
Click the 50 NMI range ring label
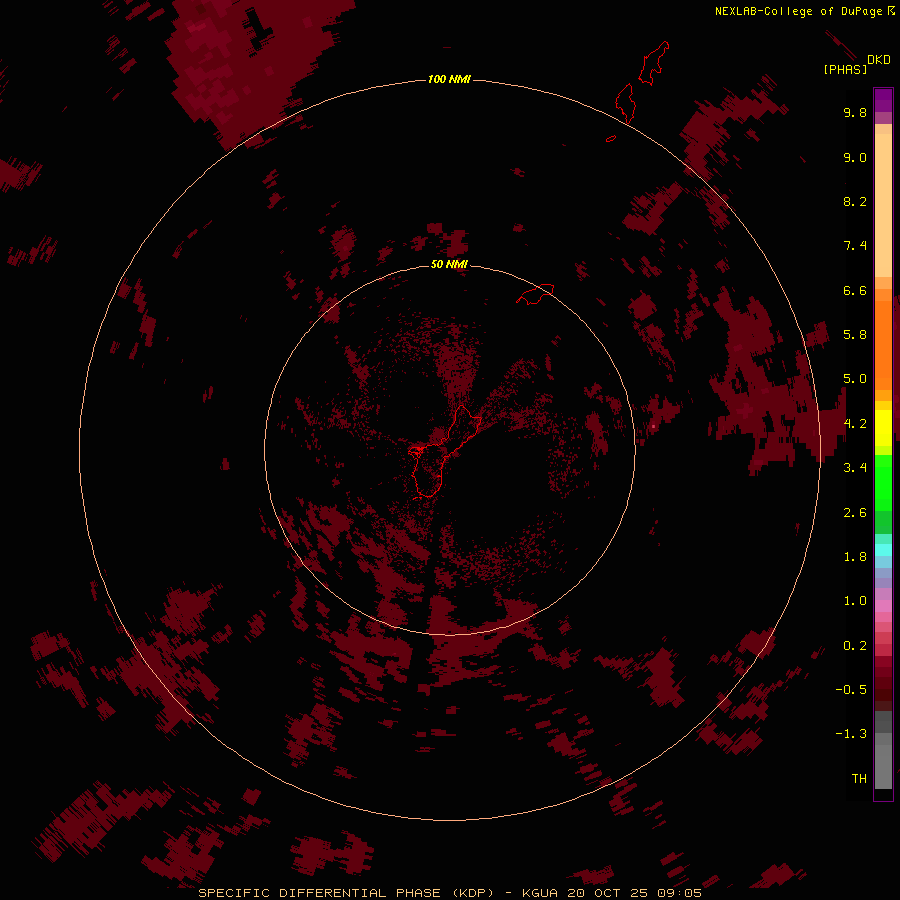[x=449, y=264]
